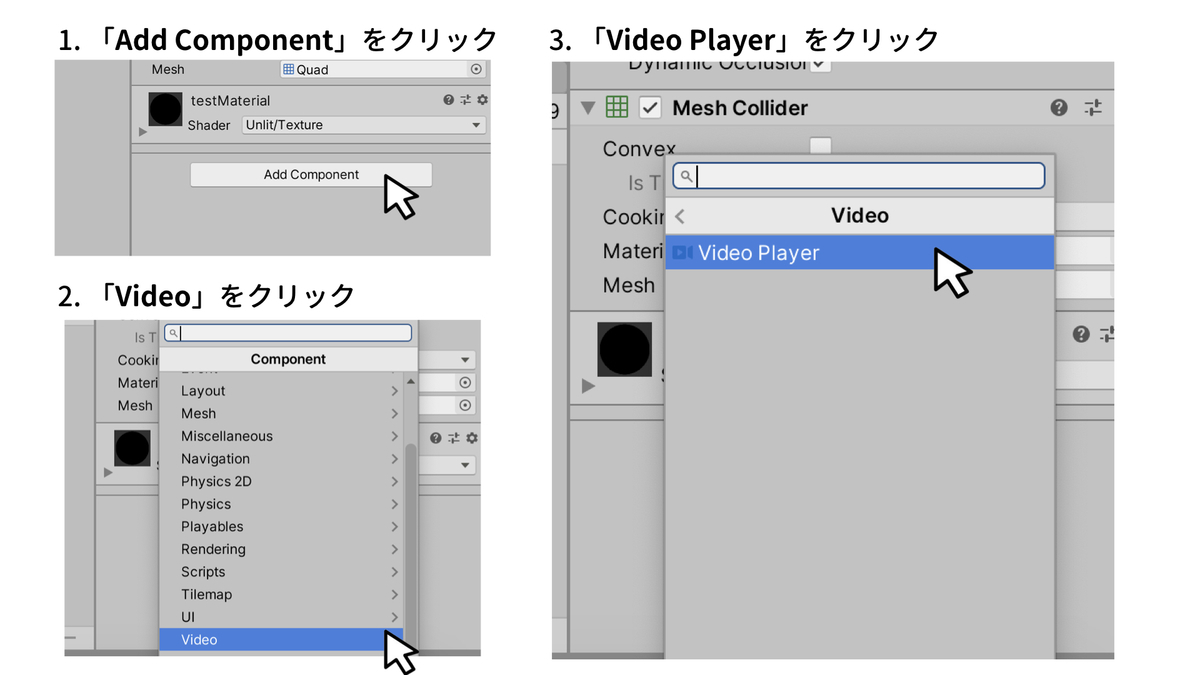Image resolution: width=1200 pixels, height=675 pixels.
Task: Open shader dropdown arrow in step 2
Action: (x=466, y=466)
